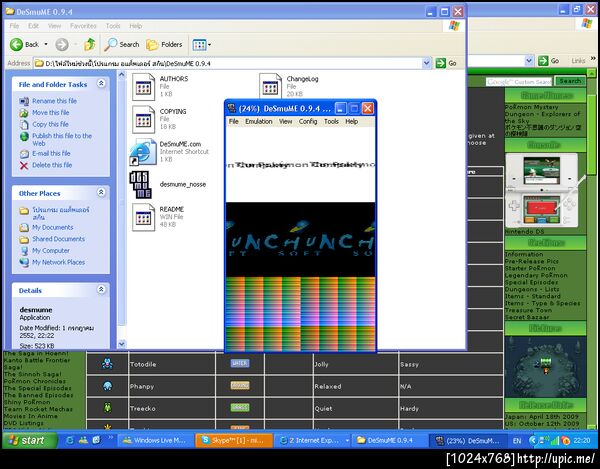Click scroll-up arrow of the task pane scrollbar
This screenshot has height=469, width=600.
pyautogui.click(x=122, y=75)
